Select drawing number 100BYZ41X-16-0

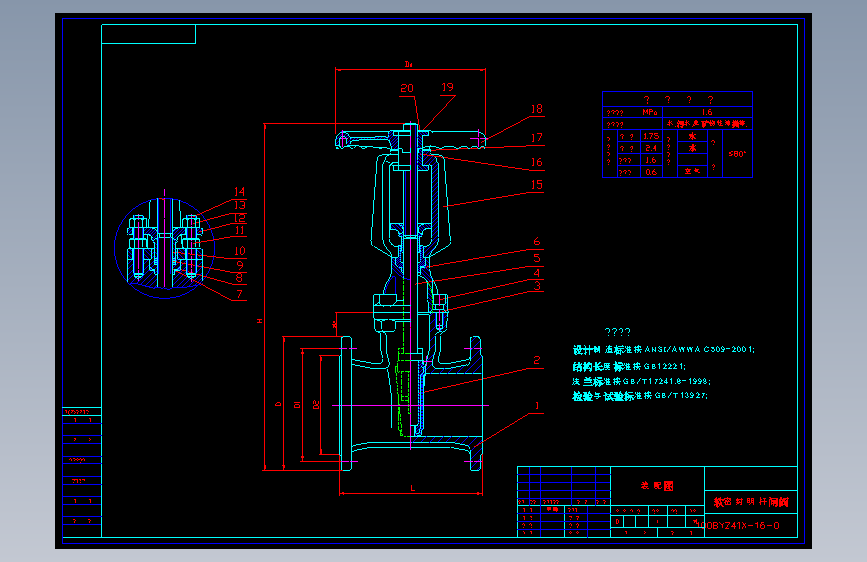tap(738, 525)
